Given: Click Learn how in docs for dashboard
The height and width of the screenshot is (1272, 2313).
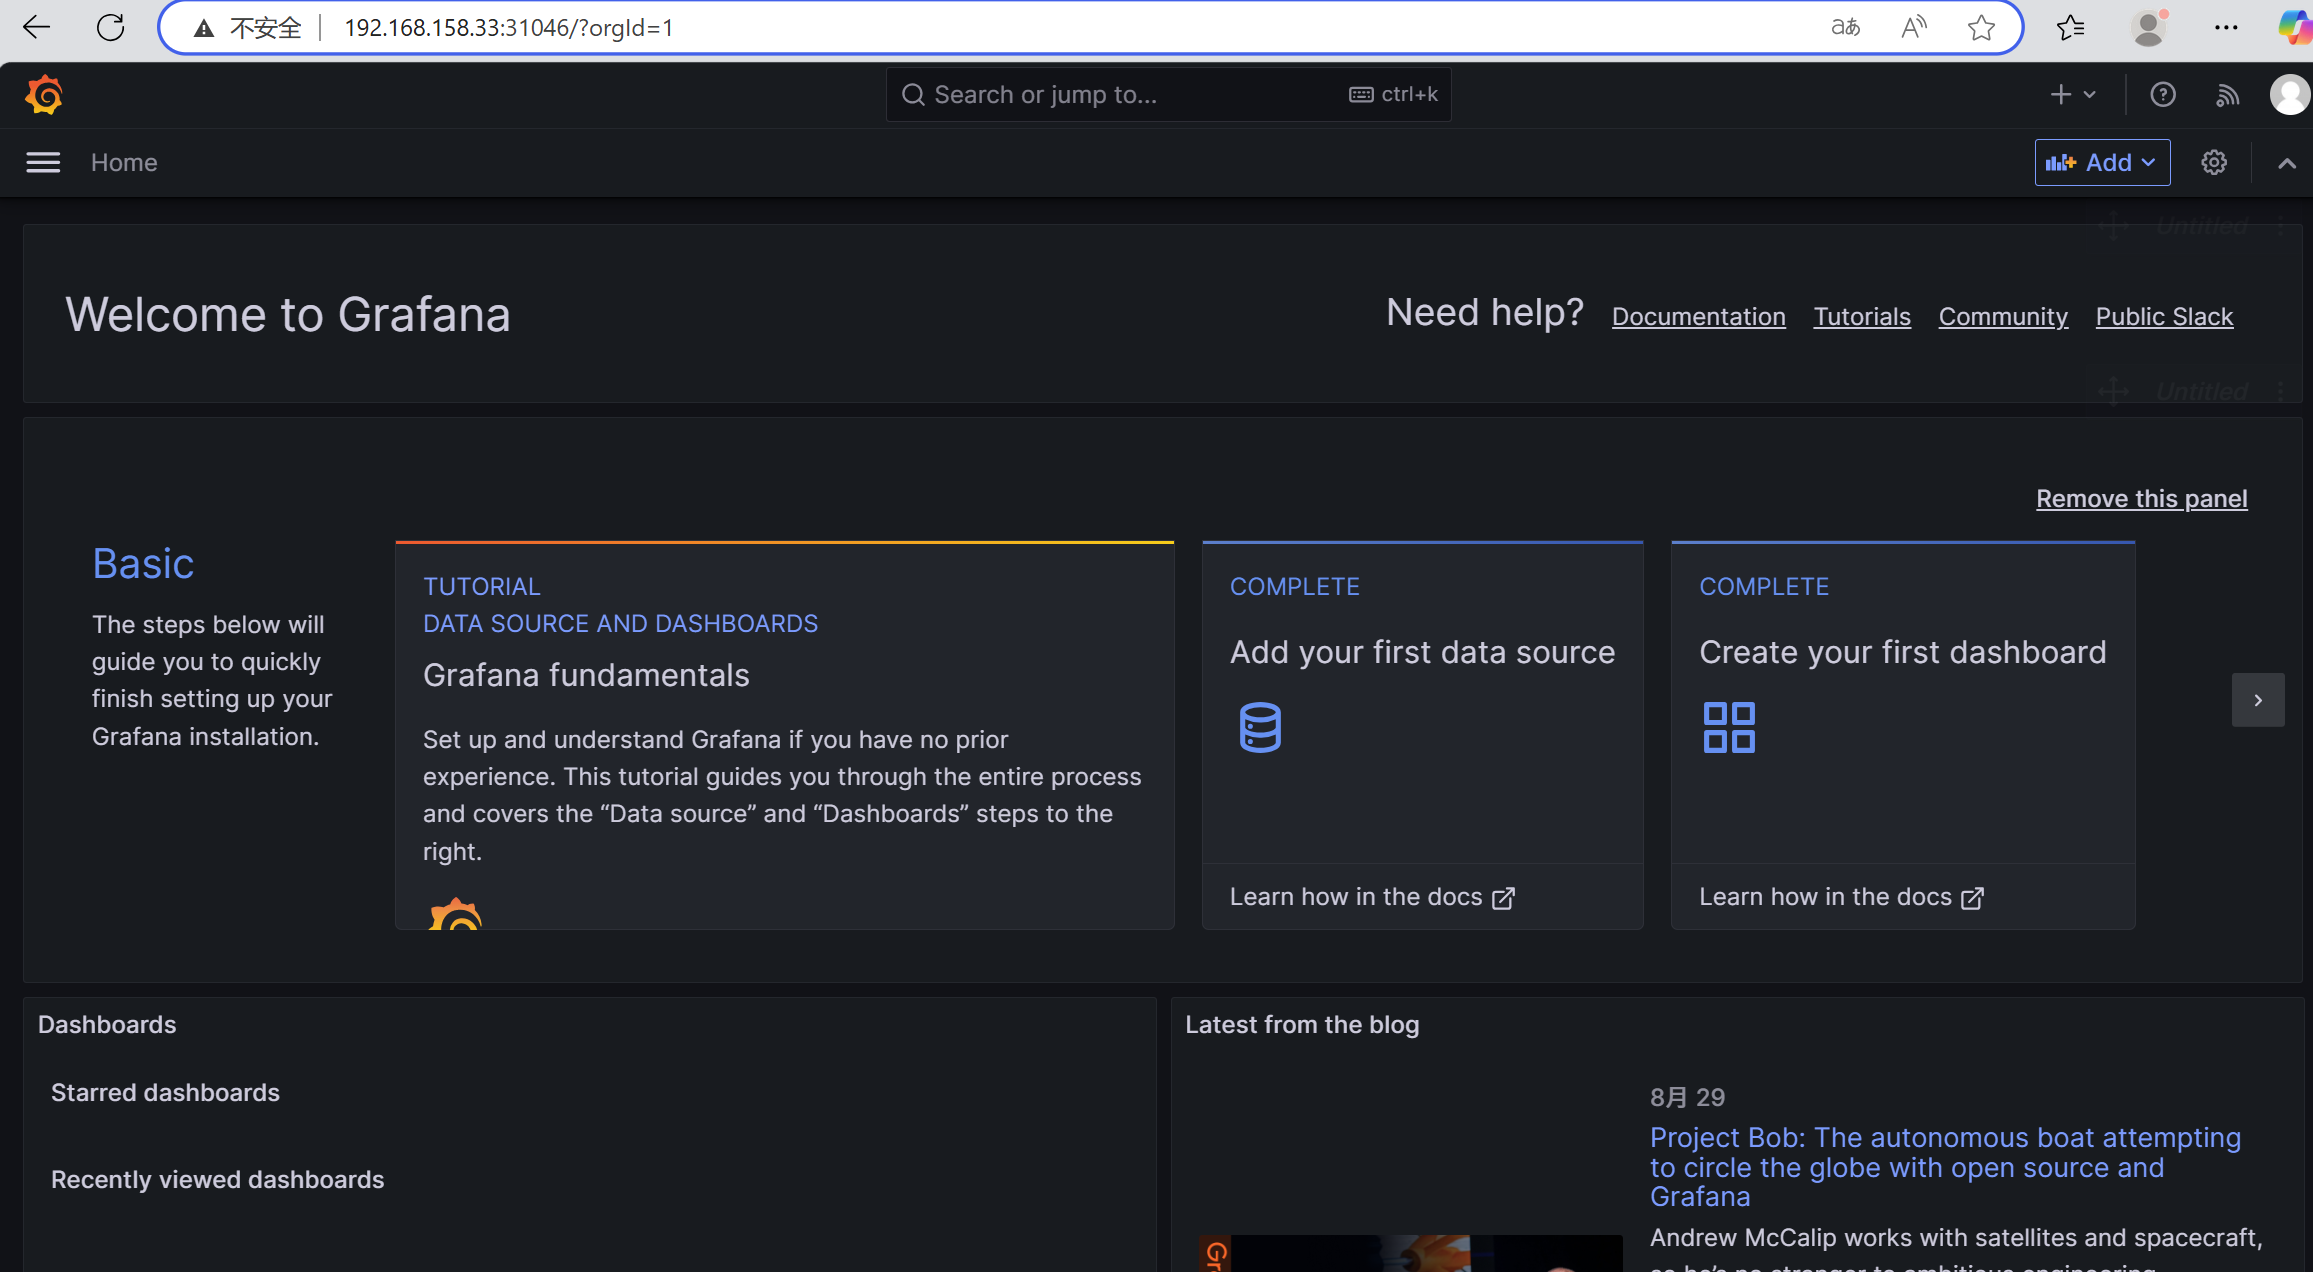Looking at the screenshot, I should [x=1841, y=897].
